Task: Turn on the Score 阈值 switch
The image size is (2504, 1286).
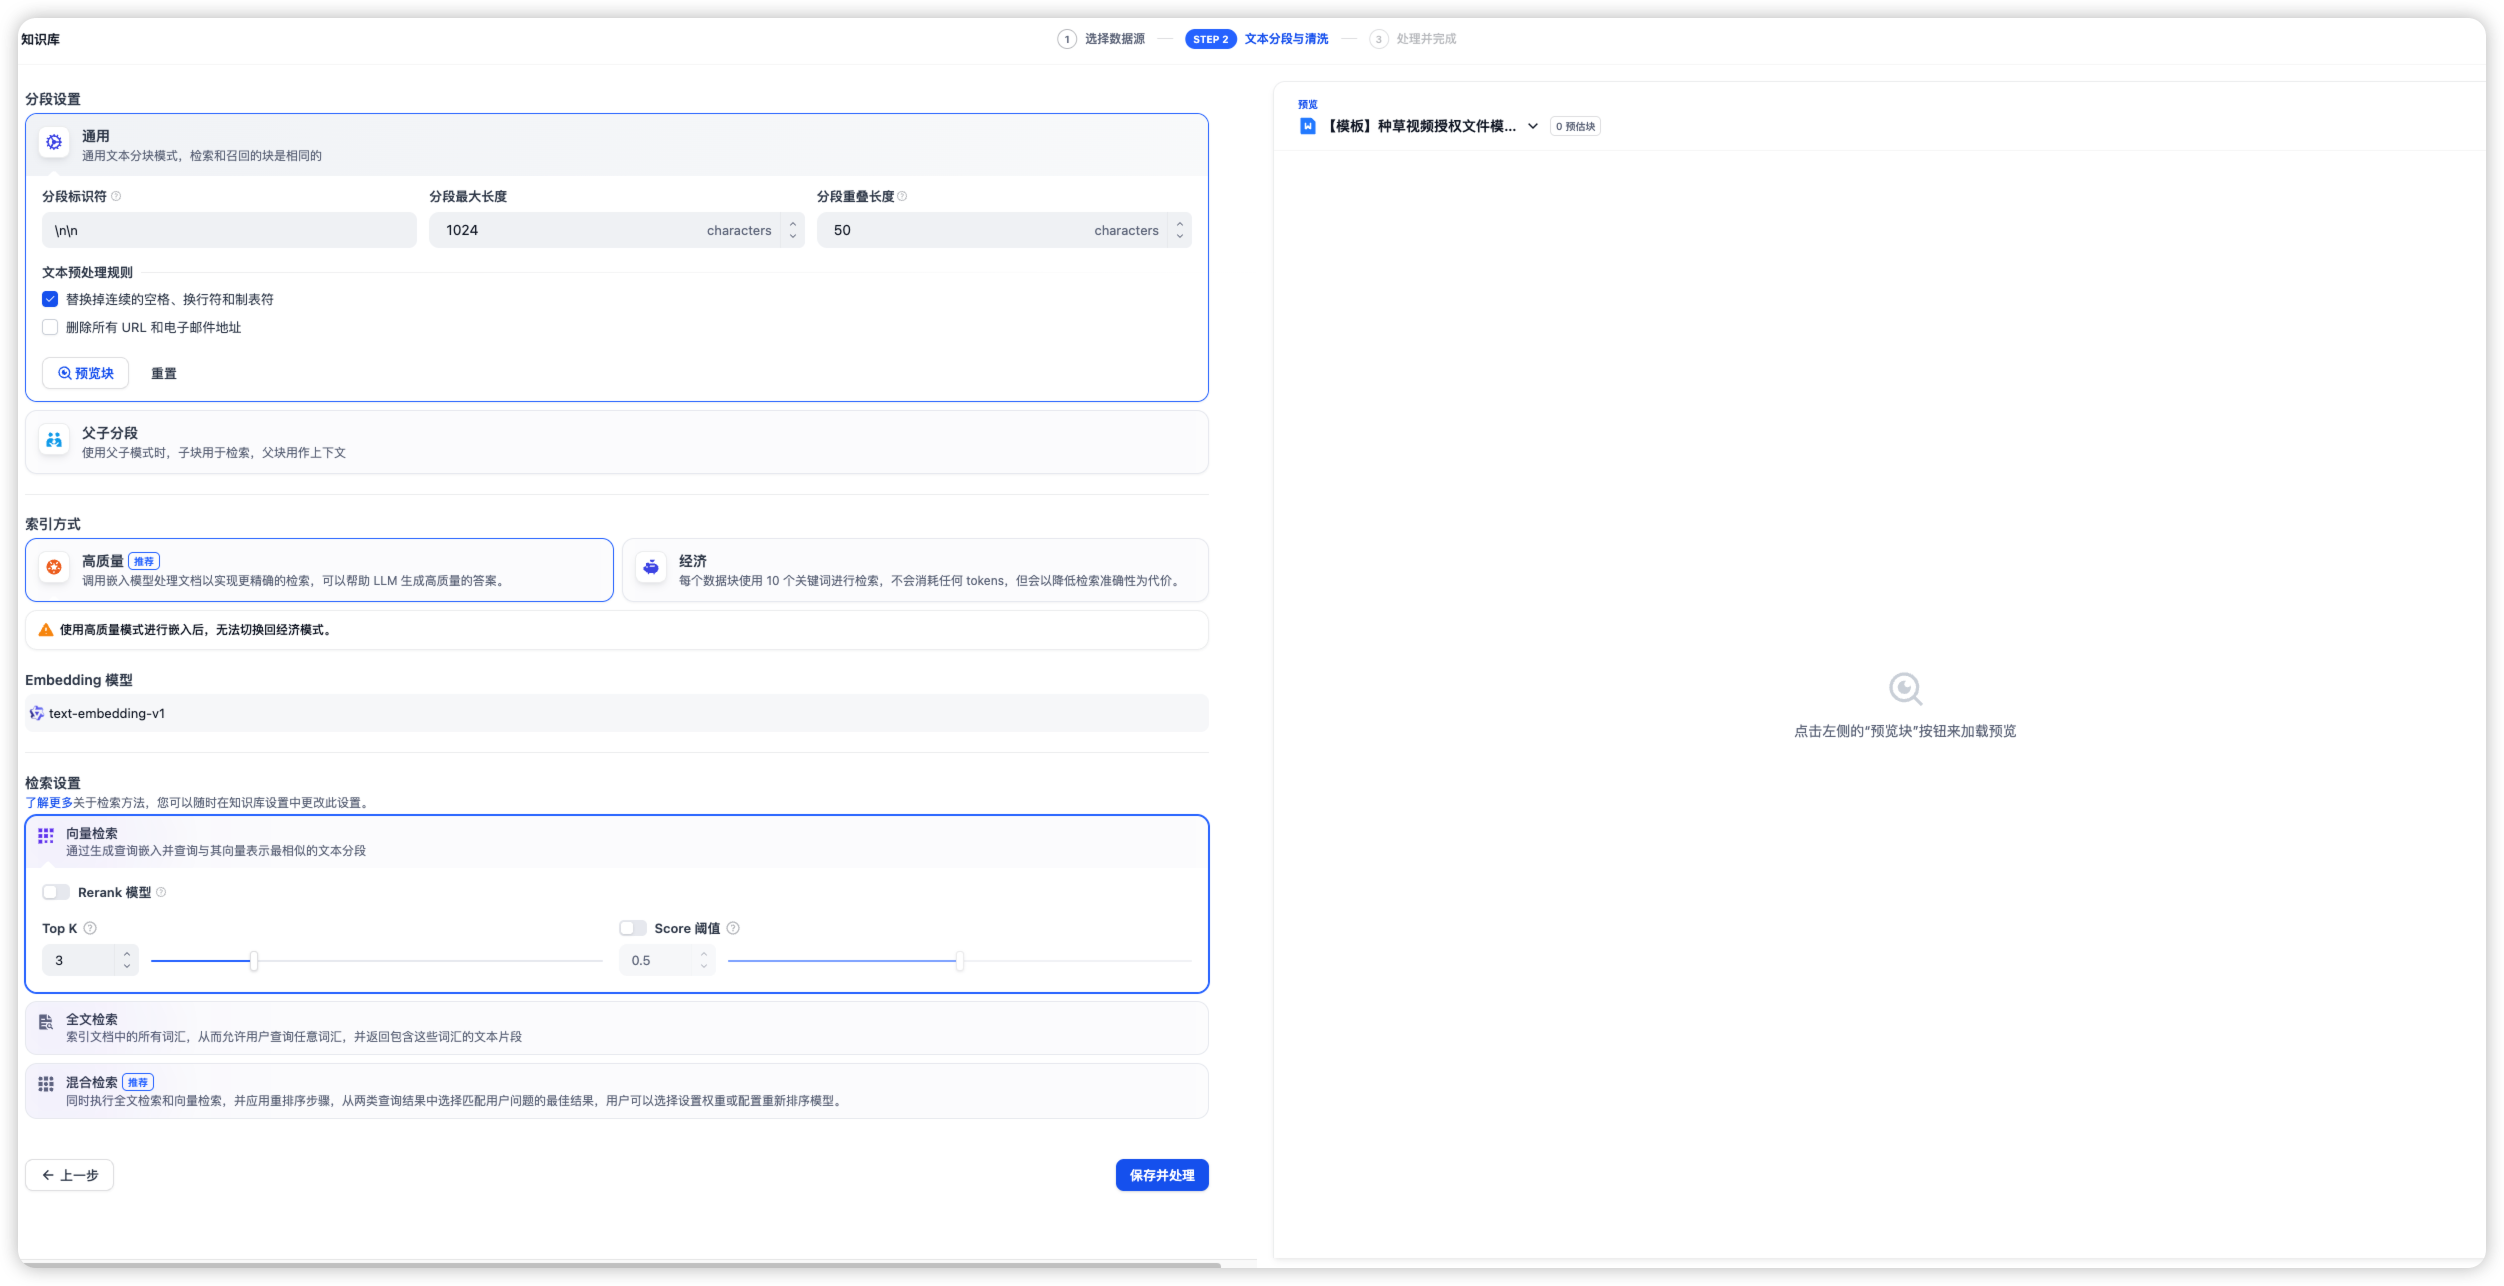Action: [633, 929]
